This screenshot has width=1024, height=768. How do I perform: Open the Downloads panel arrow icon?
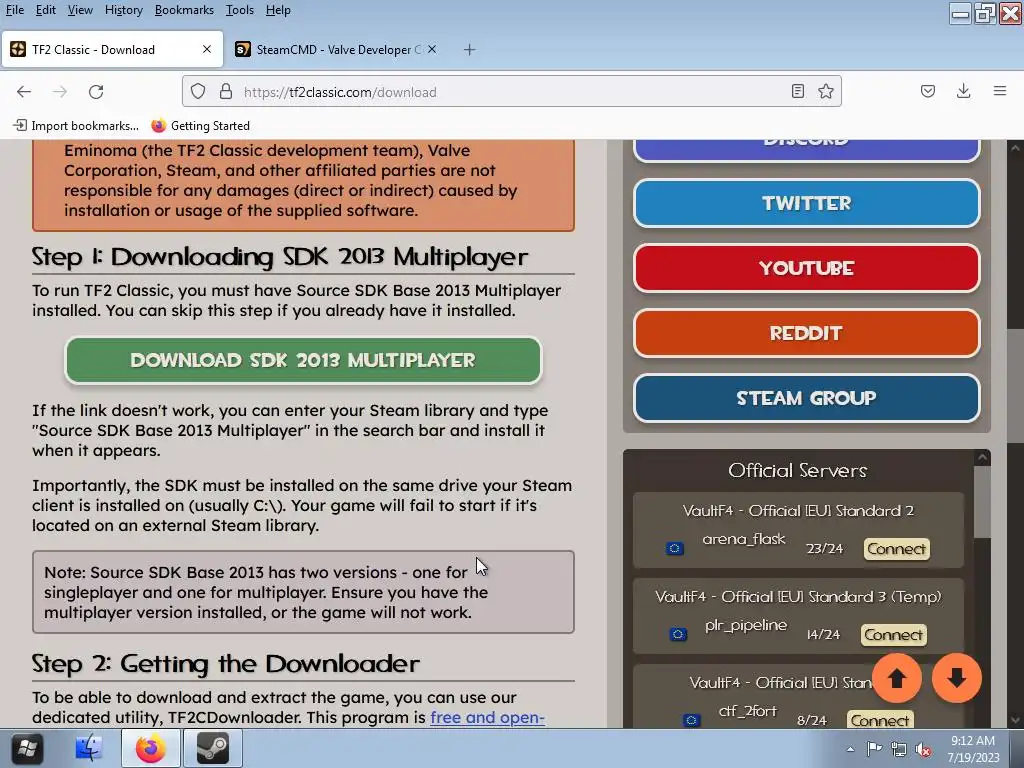963,91
